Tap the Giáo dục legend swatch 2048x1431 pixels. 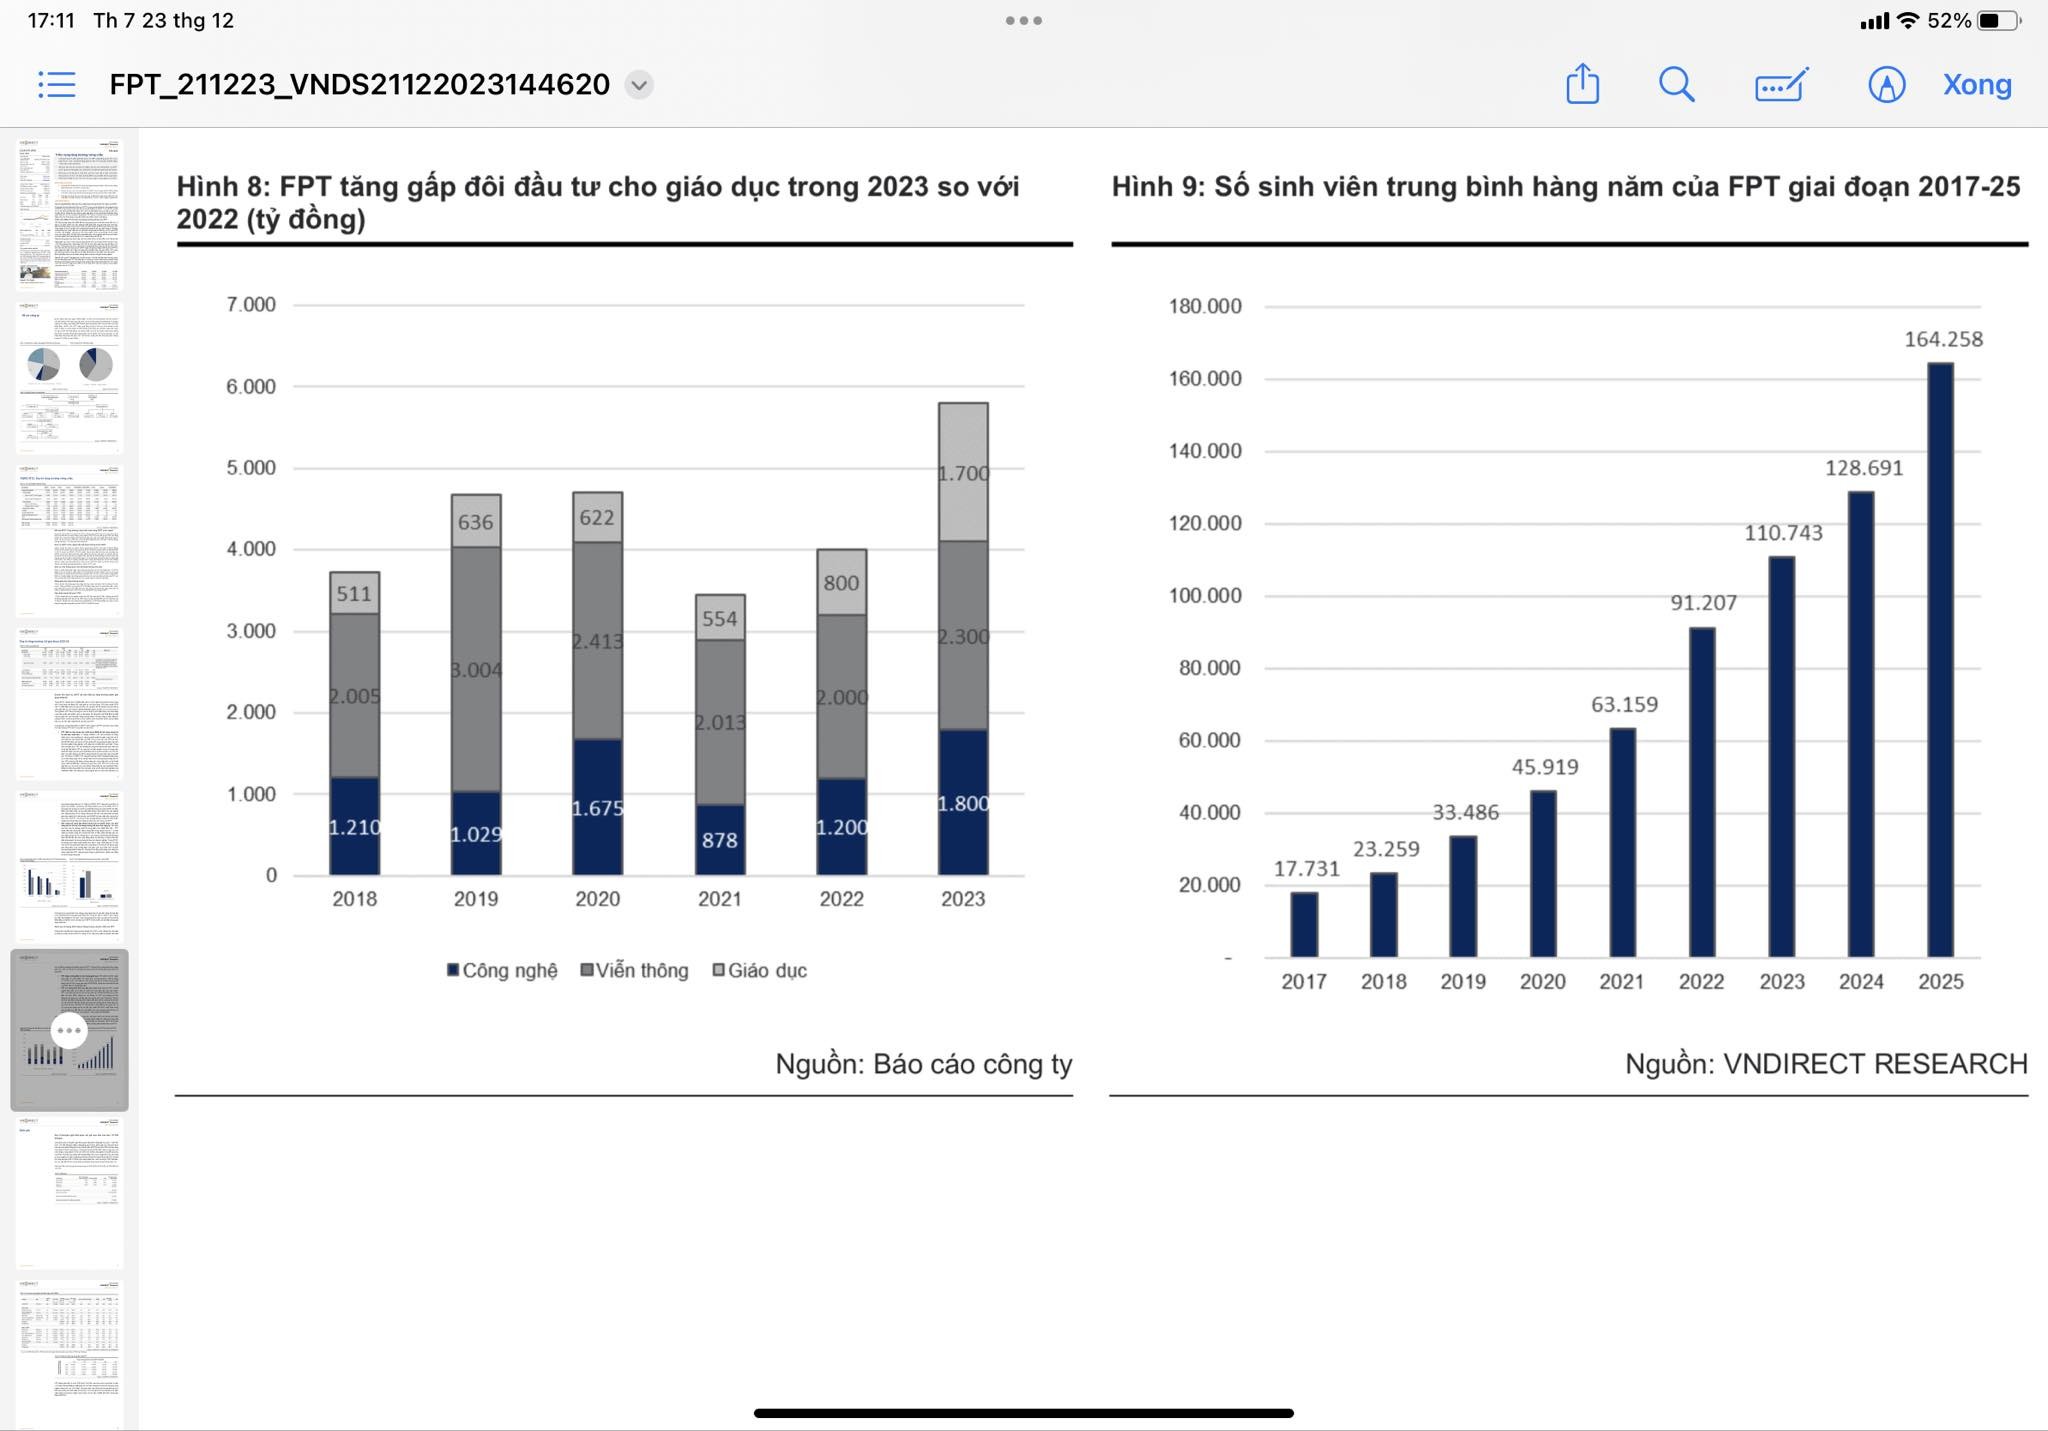point(718,970)
